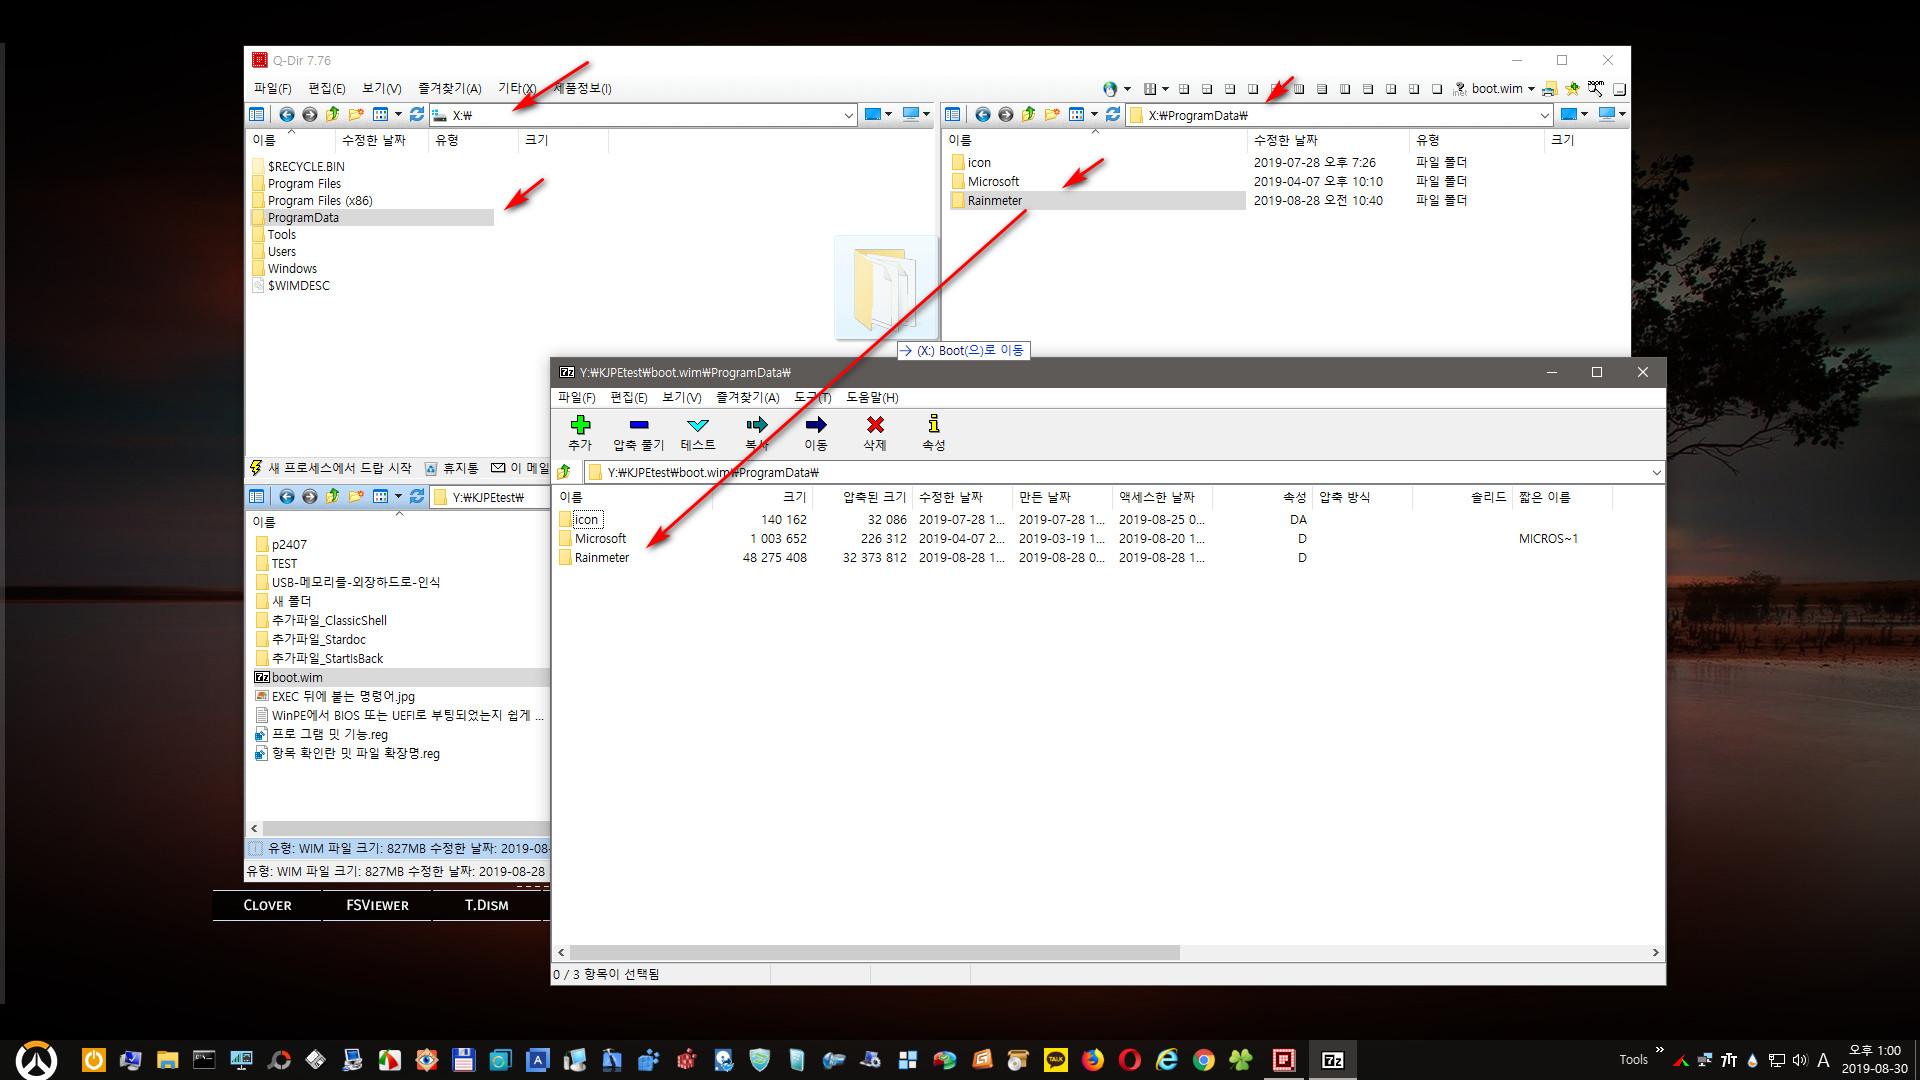Click the 7z icon on the taskbar
The width and height of the screenshot is (1920, 1080).
coord(1333,1060)
